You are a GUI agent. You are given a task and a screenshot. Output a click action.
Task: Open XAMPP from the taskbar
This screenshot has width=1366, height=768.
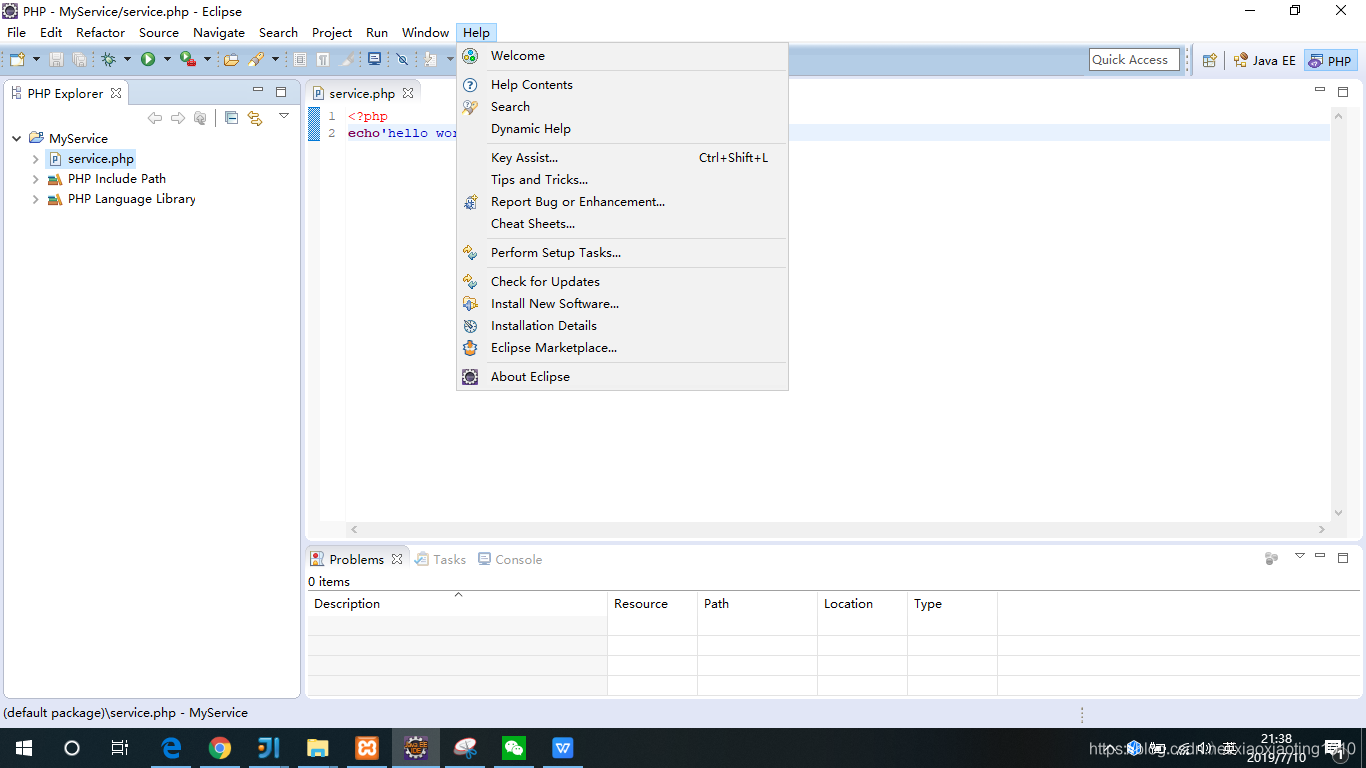367,748
